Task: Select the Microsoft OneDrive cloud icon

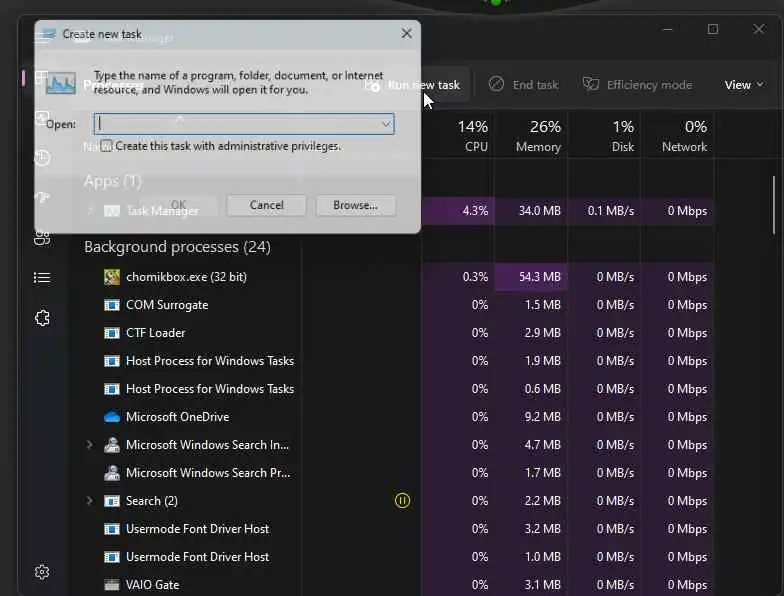Action: (x=112, y=417)
